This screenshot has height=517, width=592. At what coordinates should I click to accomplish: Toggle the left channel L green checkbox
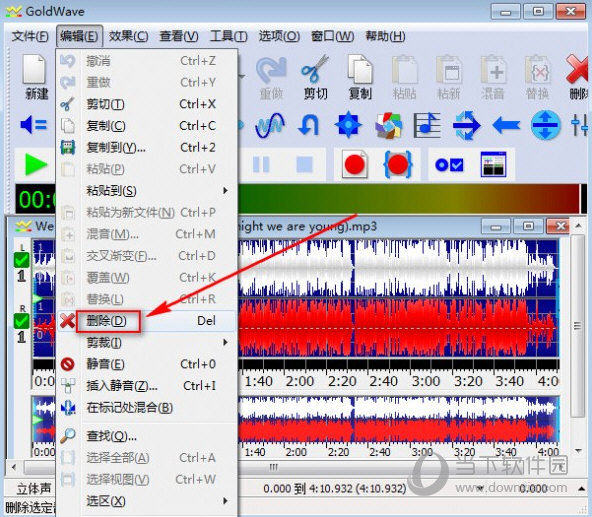[22, 260]
